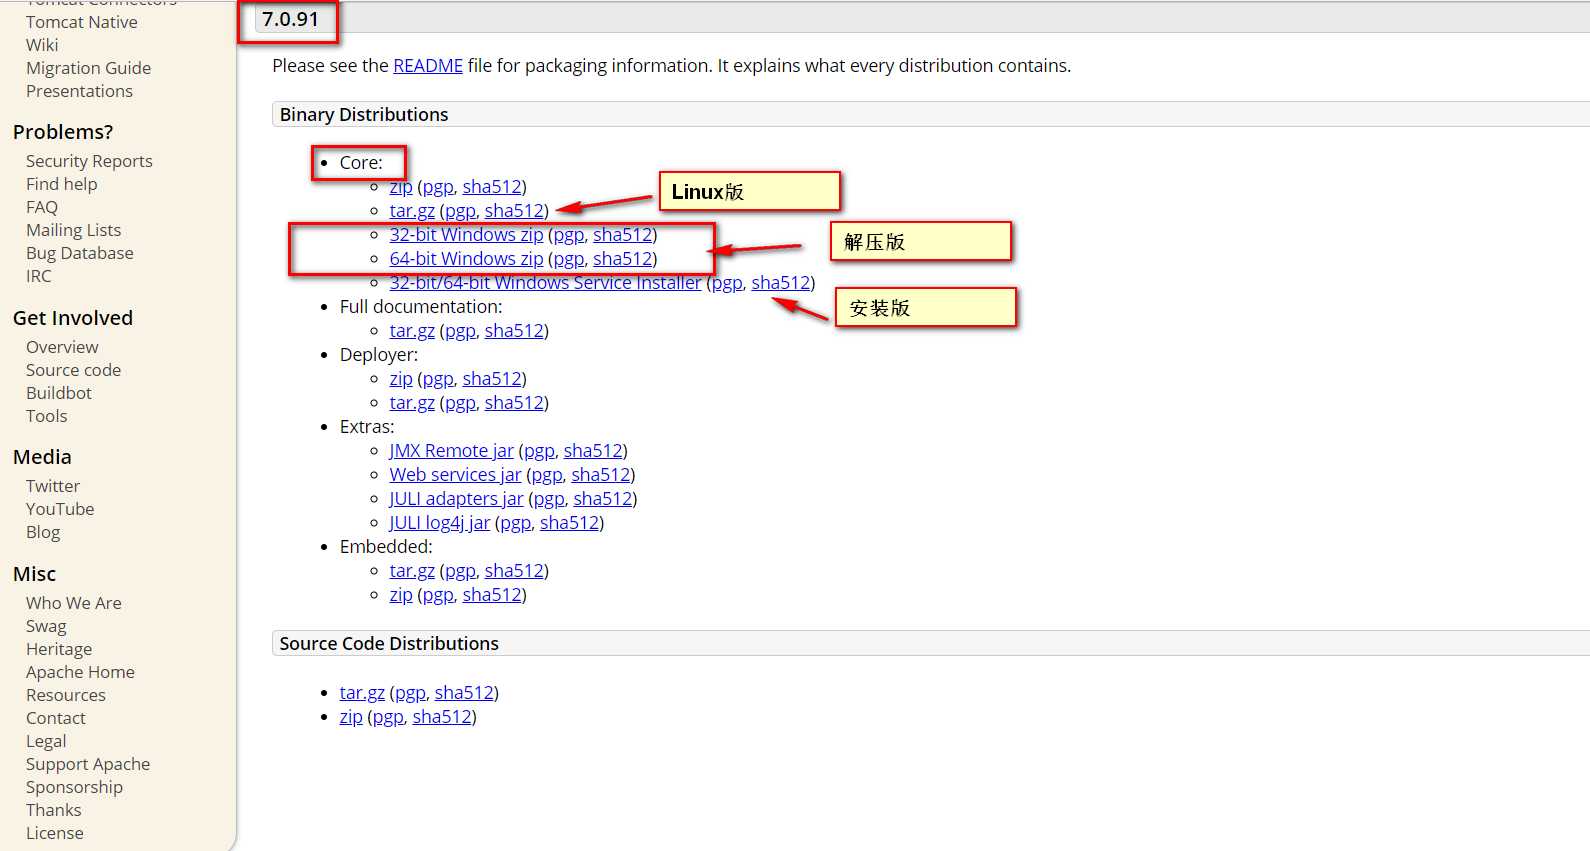
Task: Open the Support Apache link
Action: (x=88, y=764)
